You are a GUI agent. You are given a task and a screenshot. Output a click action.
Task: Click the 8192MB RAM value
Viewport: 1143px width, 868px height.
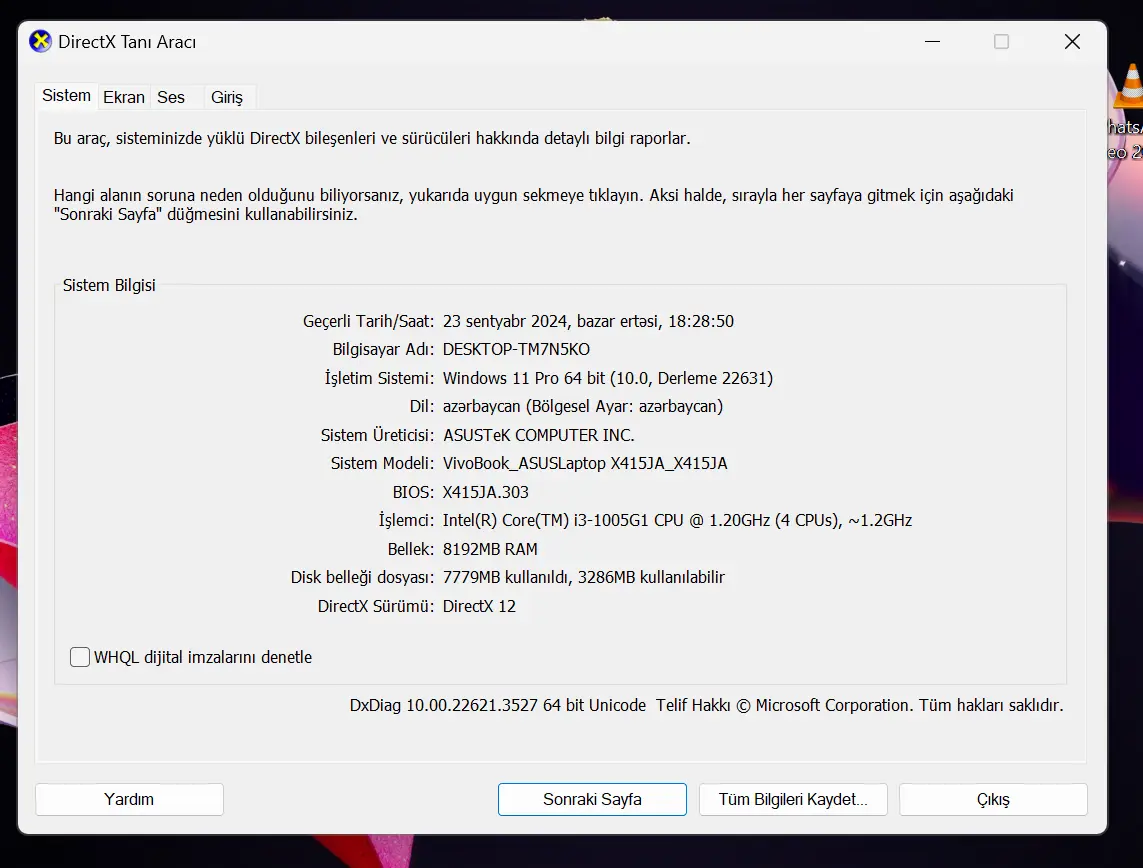click(x=490, y=549)
